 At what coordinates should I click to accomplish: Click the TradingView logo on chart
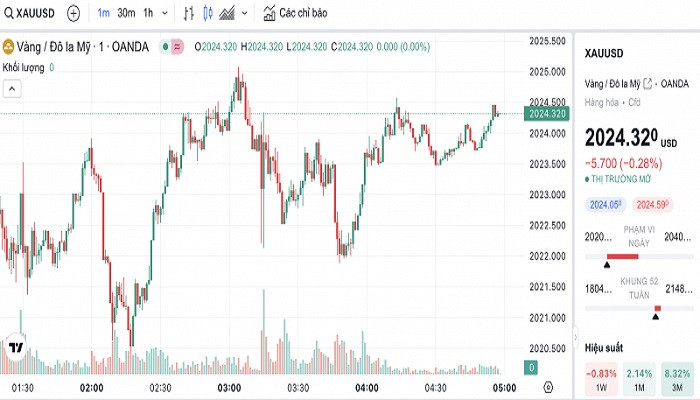[16, 348]
